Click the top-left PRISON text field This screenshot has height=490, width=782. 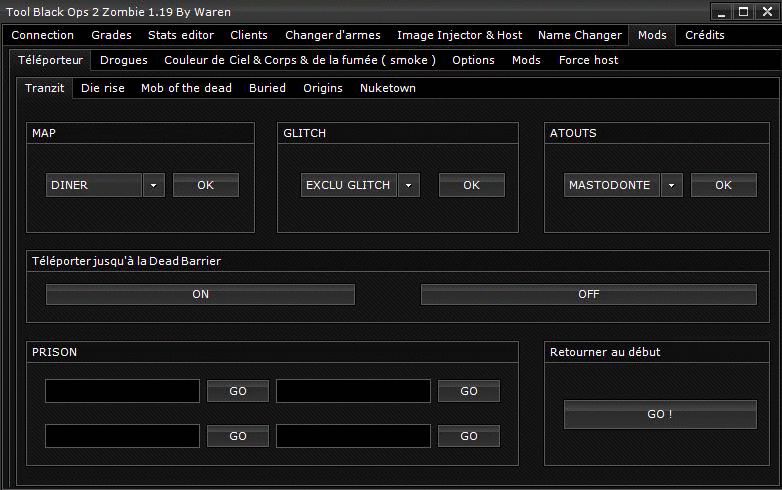point(122,391)
